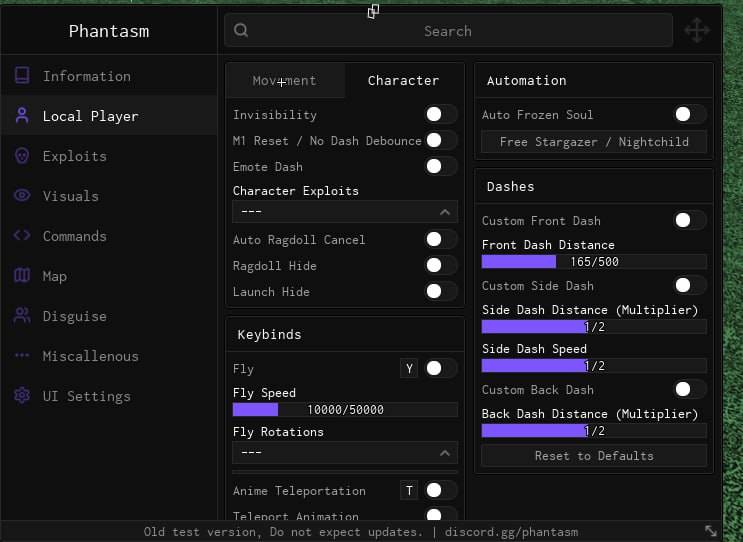Open the Map section
743x542 pixels.
(x=109, y=276)
